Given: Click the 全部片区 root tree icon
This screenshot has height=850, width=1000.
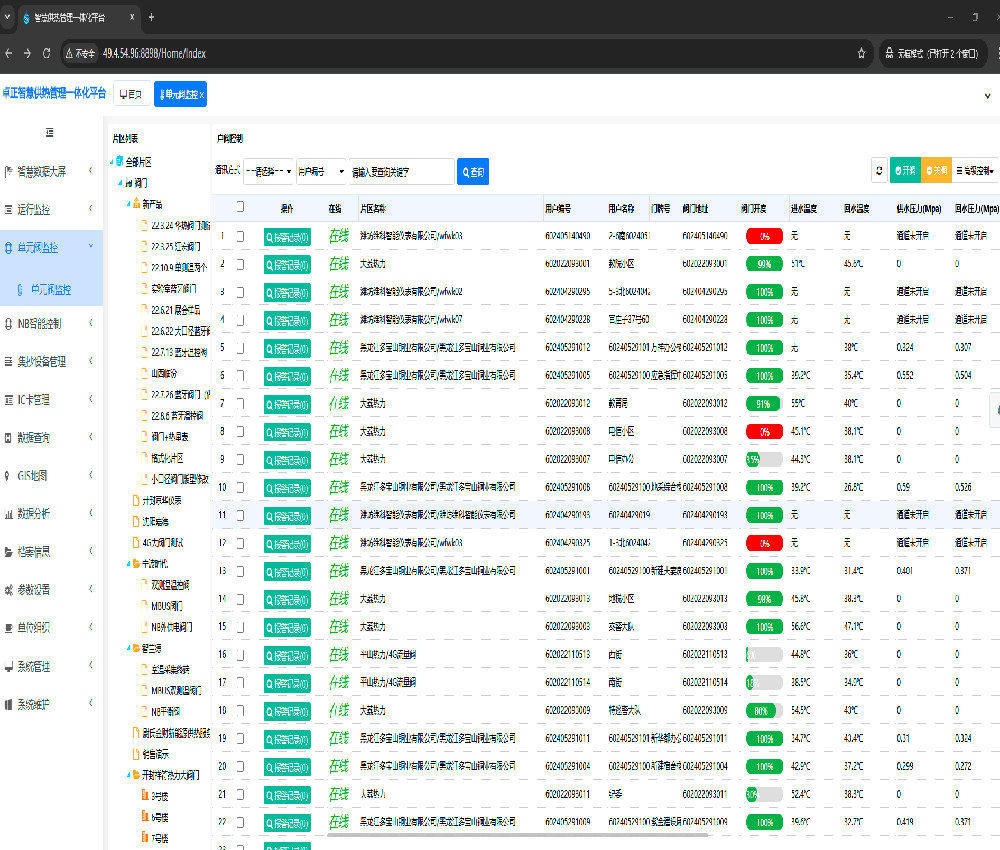Looking at the screenshot, I should [120, 161].
